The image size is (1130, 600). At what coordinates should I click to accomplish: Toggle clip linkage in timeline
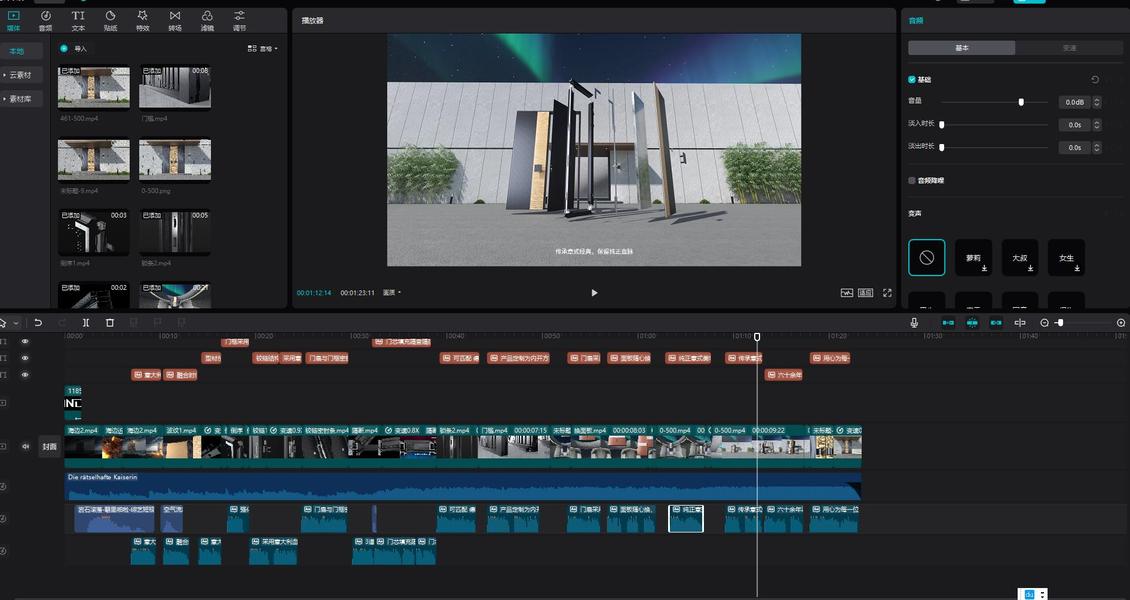click(x=996, y=323)
